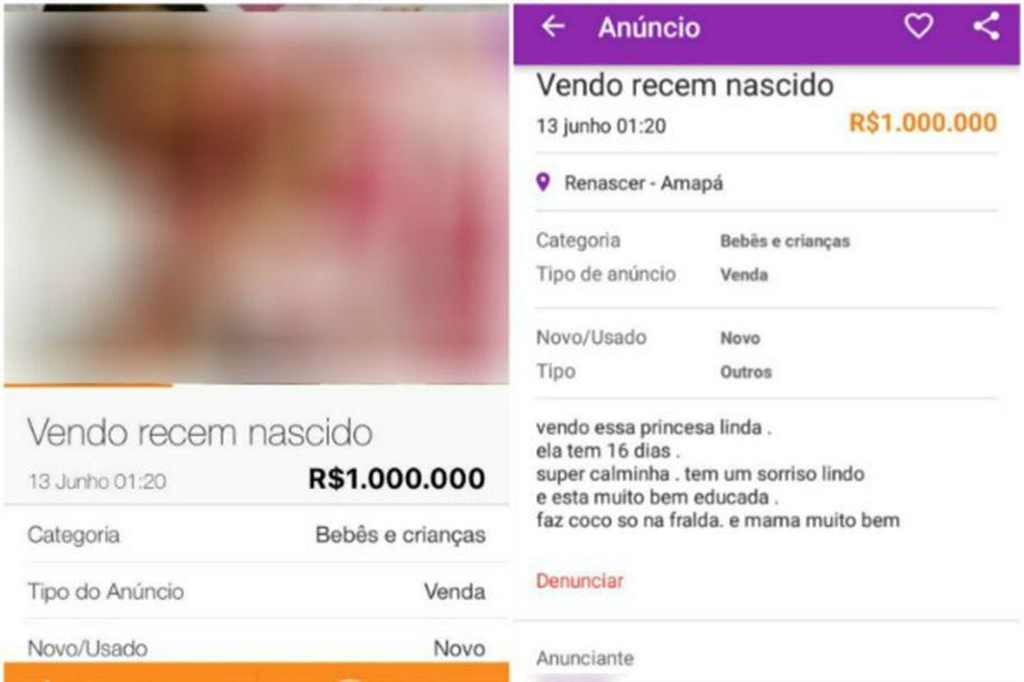Click the orange R$1.000.000 price
The width and height of the screenshot is (1024, 682).
922,123
